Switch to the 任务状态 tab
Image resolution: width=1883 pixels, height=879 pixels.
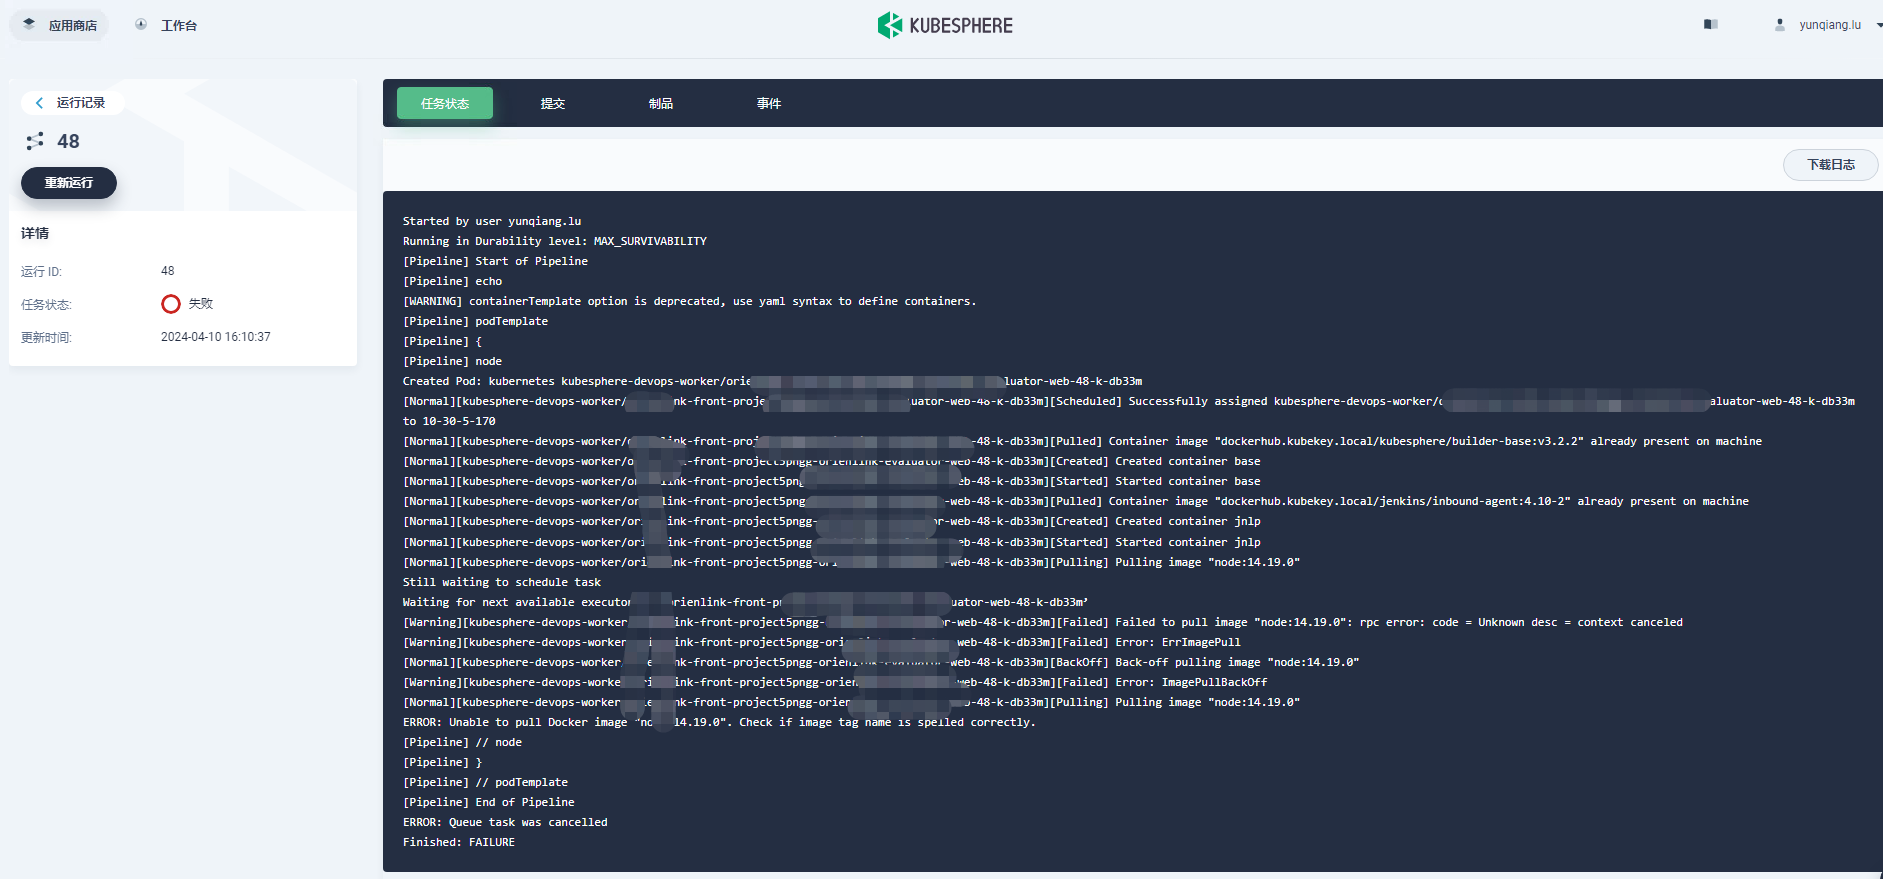click(x=445, y=103)
